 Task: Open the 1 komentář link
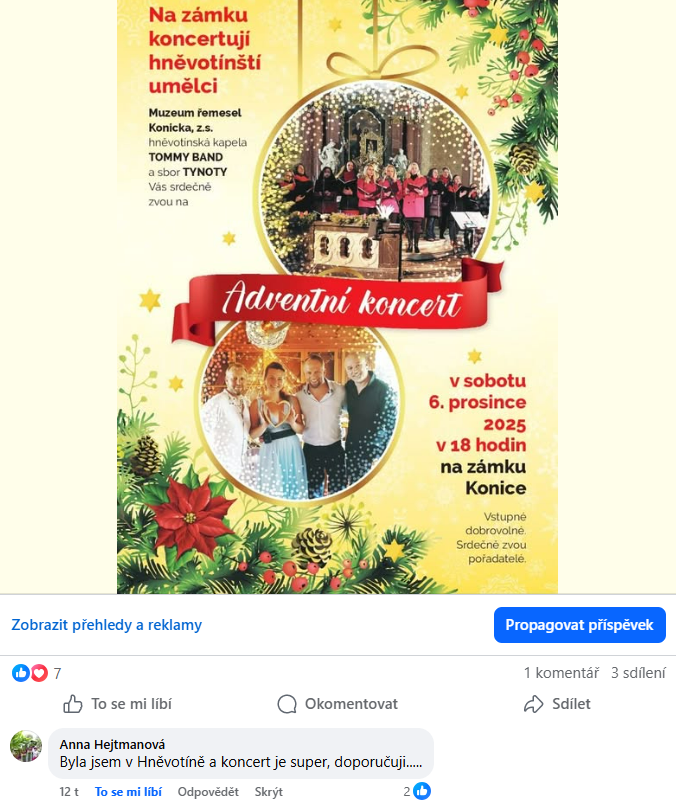561,673
